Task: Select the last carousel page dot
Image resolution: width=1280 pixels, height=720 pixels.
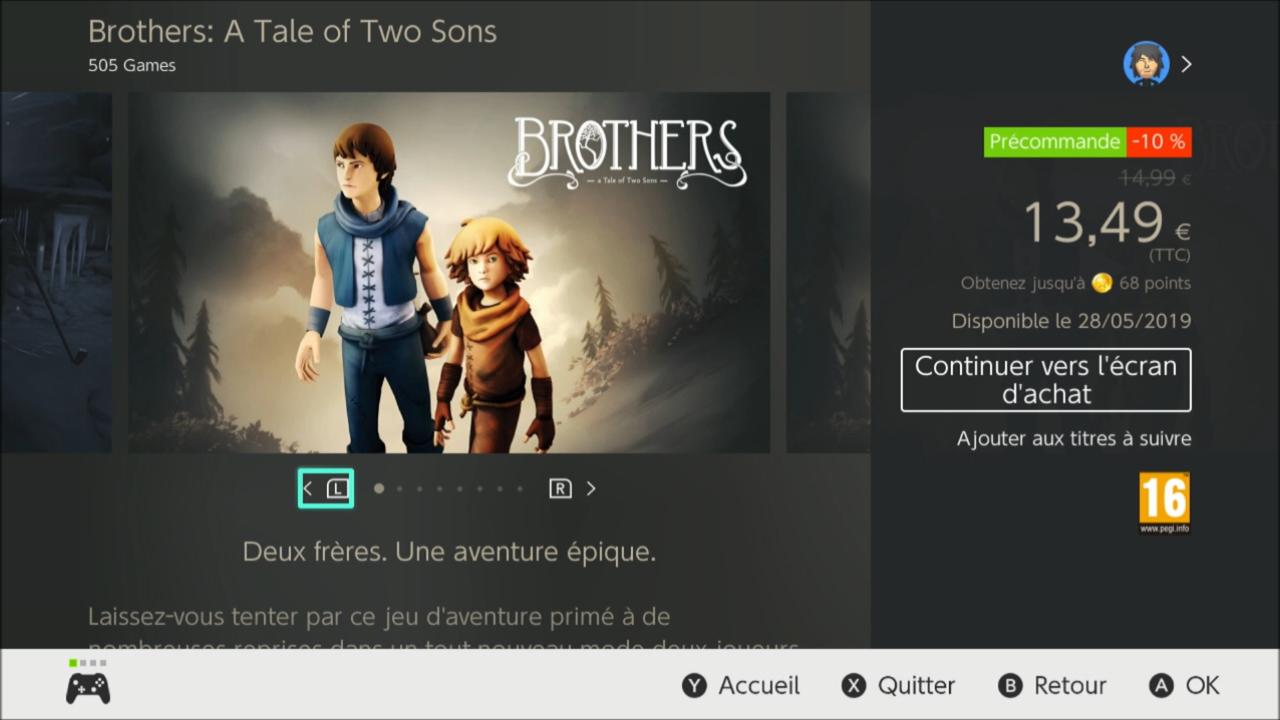Action: 520,489
